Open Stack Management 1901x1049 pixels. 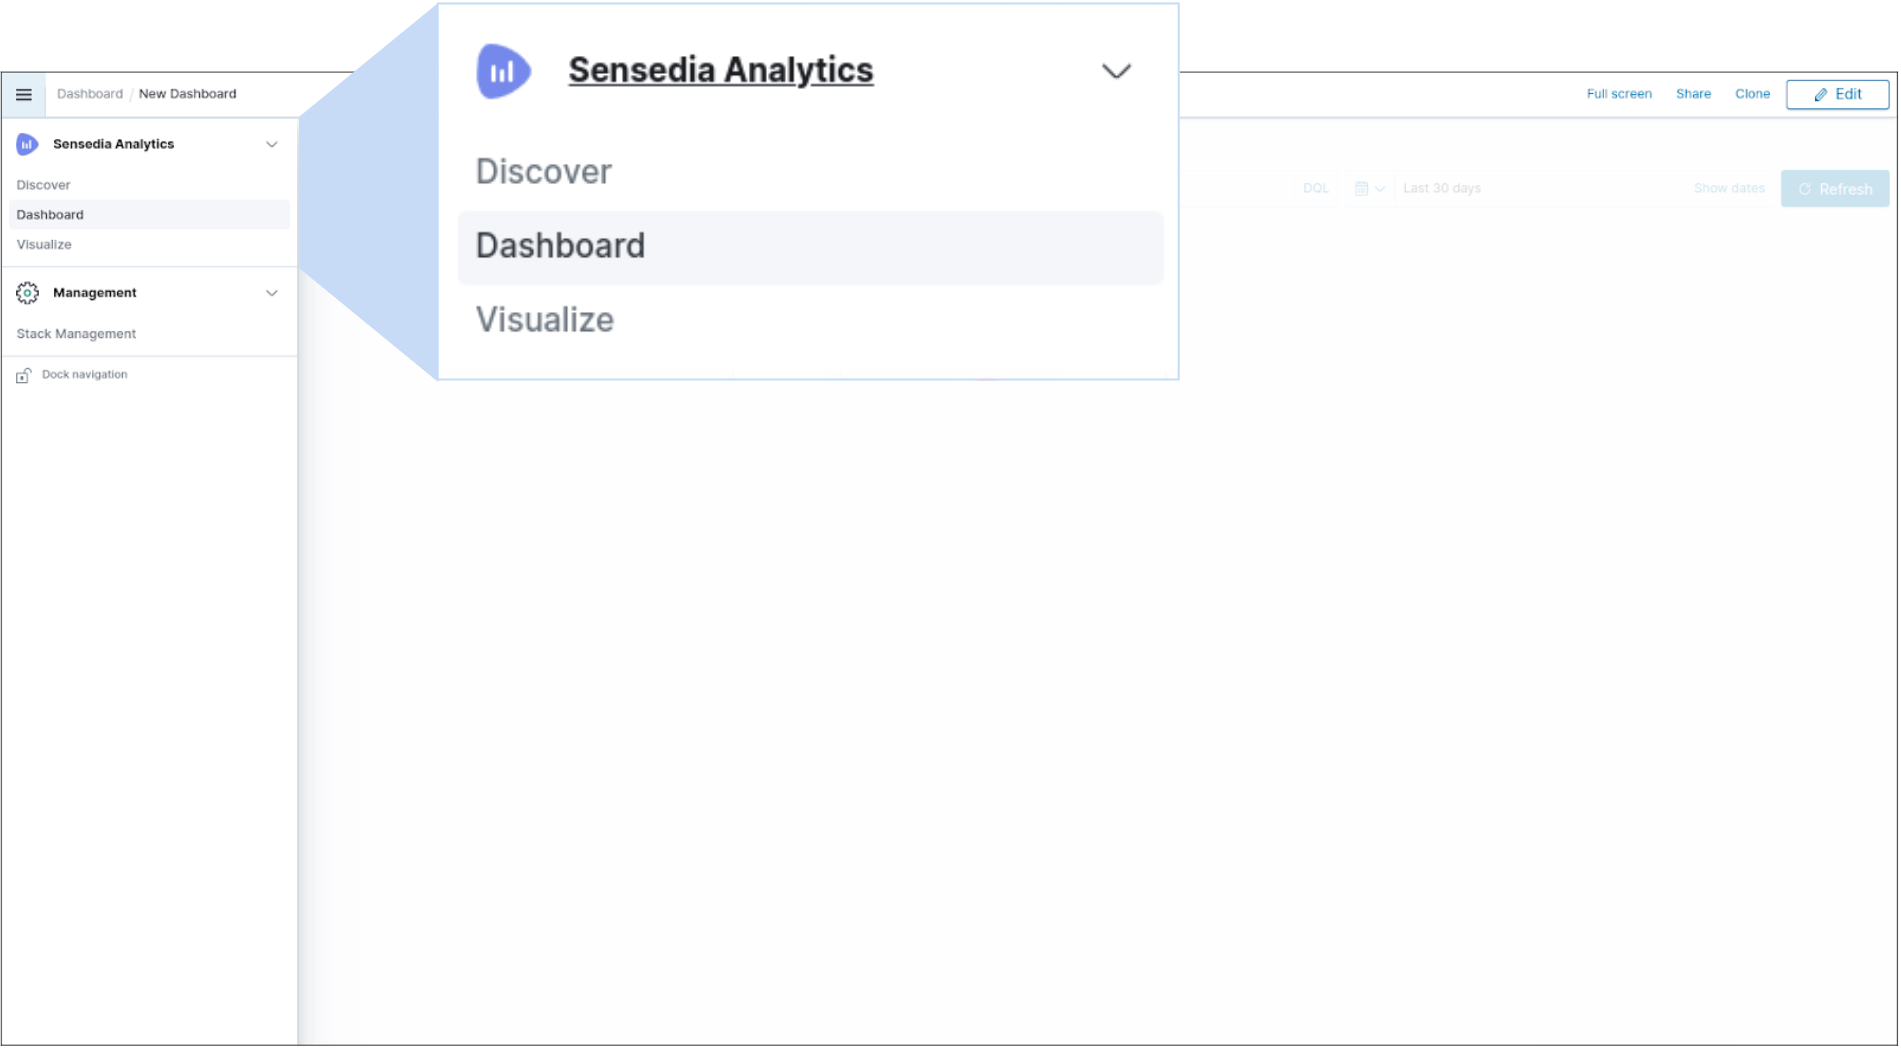coord(76,334)
